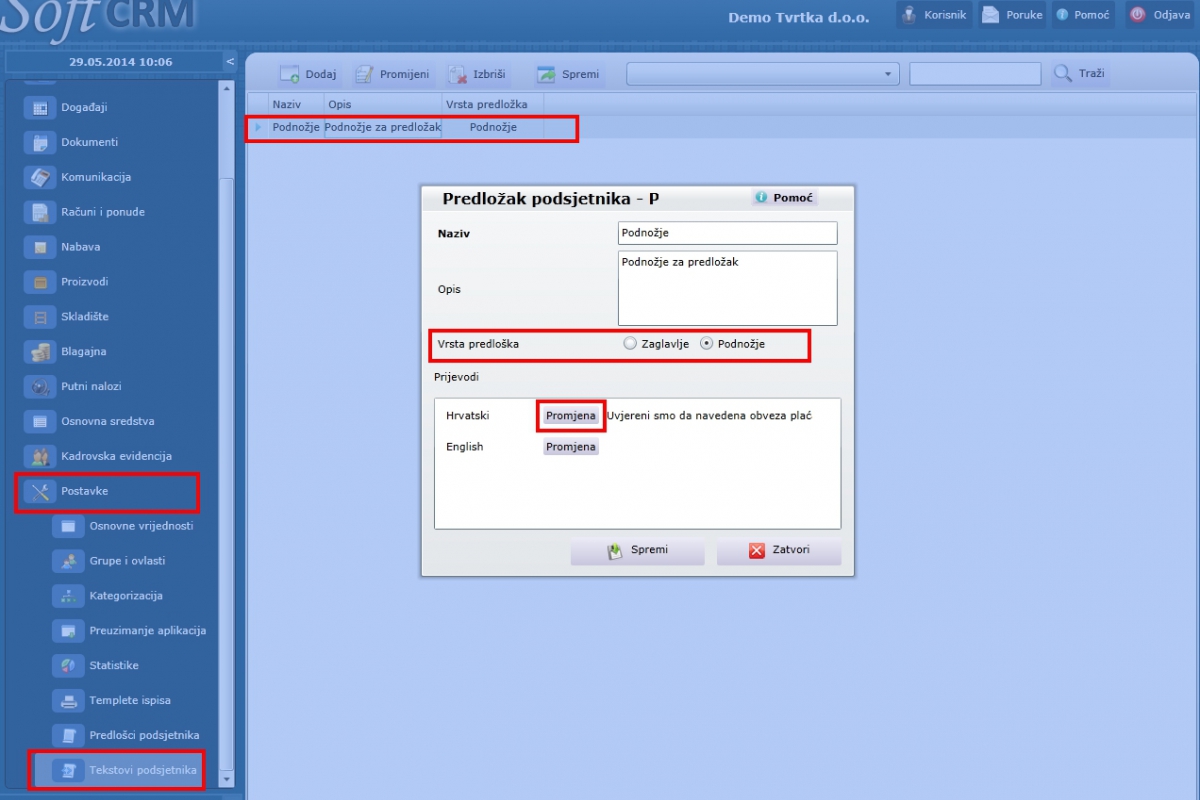Open the Predlošci podsjetnika submenu item
The width and height of the screenshot is (1200, 800).
pyautogui.click(x=144, y=735)
